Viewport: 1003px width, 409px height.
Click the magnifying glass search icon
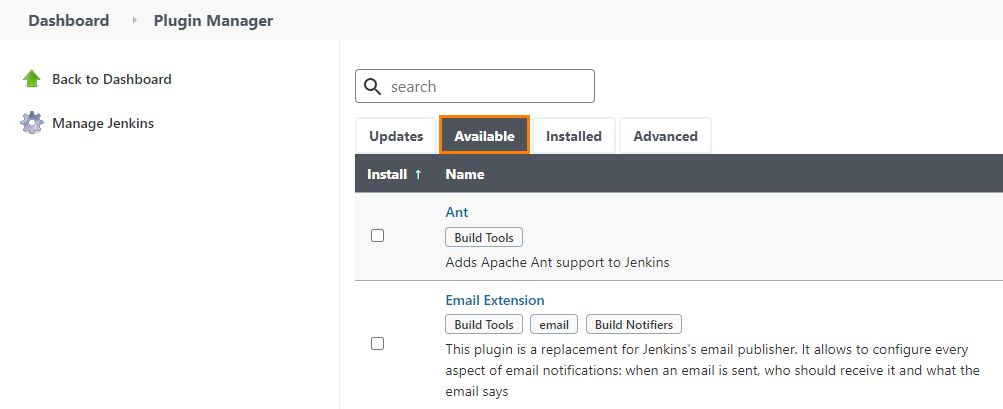point(373,87)
